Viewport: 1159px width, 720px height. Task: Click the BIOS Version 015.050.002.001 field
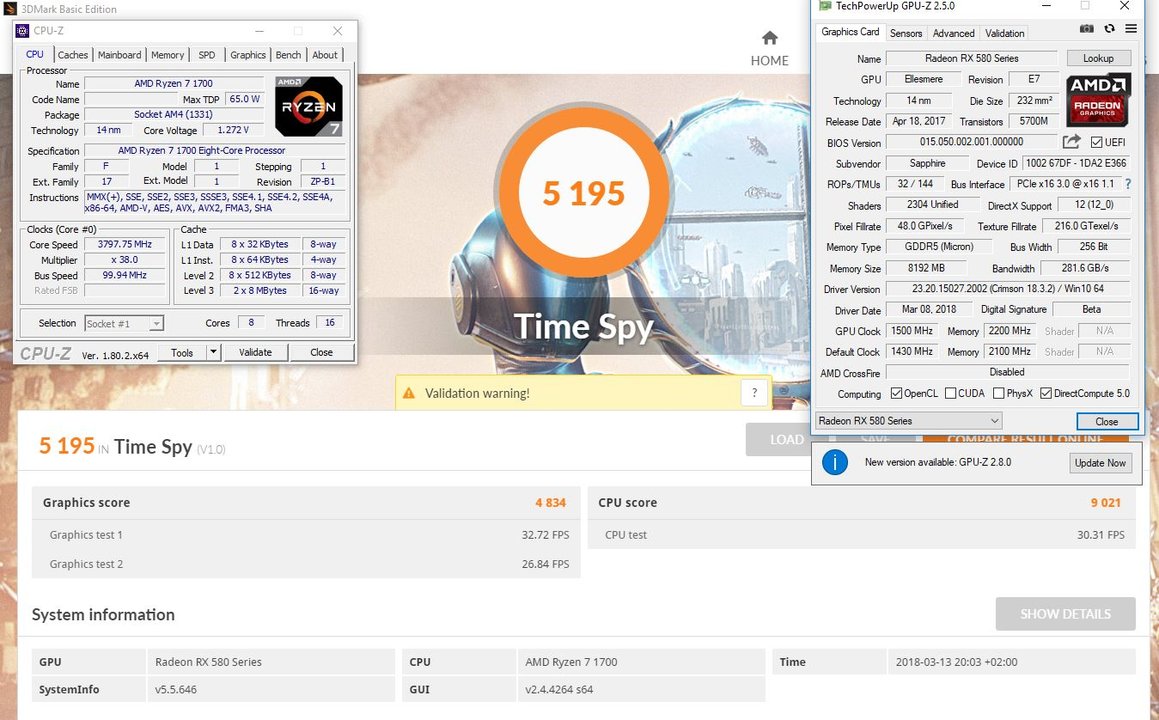(x=971, y=142)
